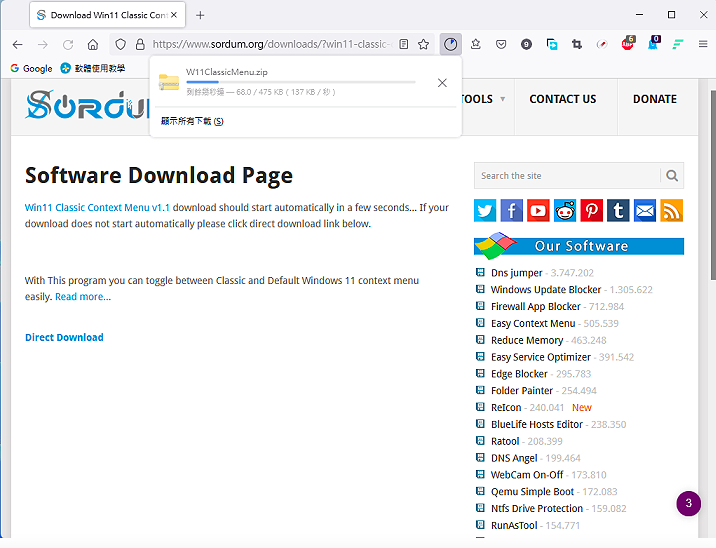Open the Donate page

[x=654, y=99]
